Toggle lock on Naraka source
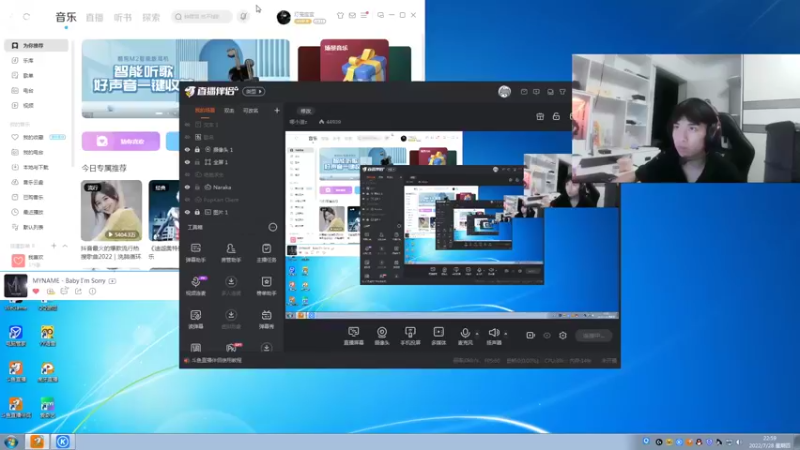The height and width of the screenshot is (450, 800). pos(197,187)
